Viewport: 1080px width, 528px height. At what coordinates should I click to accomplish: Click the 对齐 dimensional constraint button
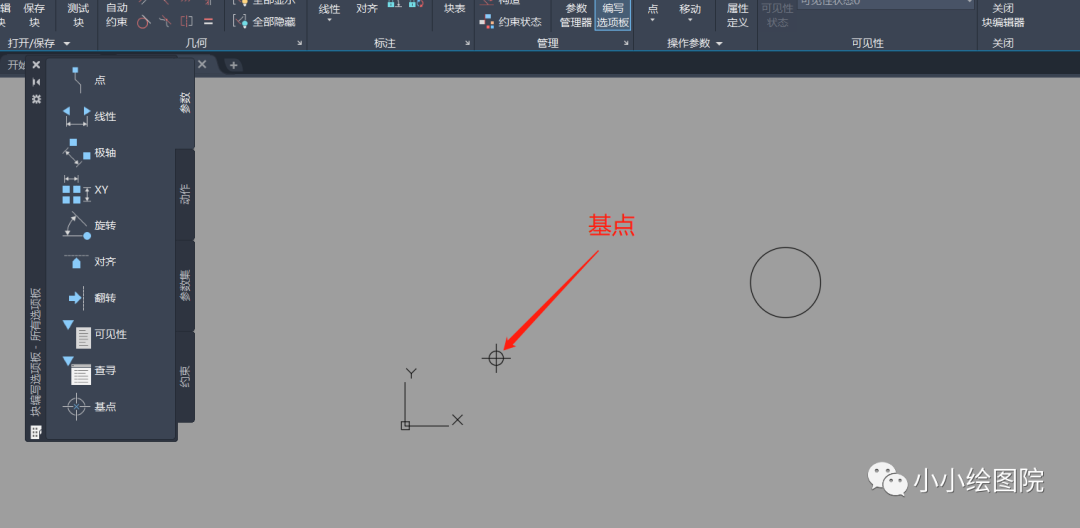367,10
